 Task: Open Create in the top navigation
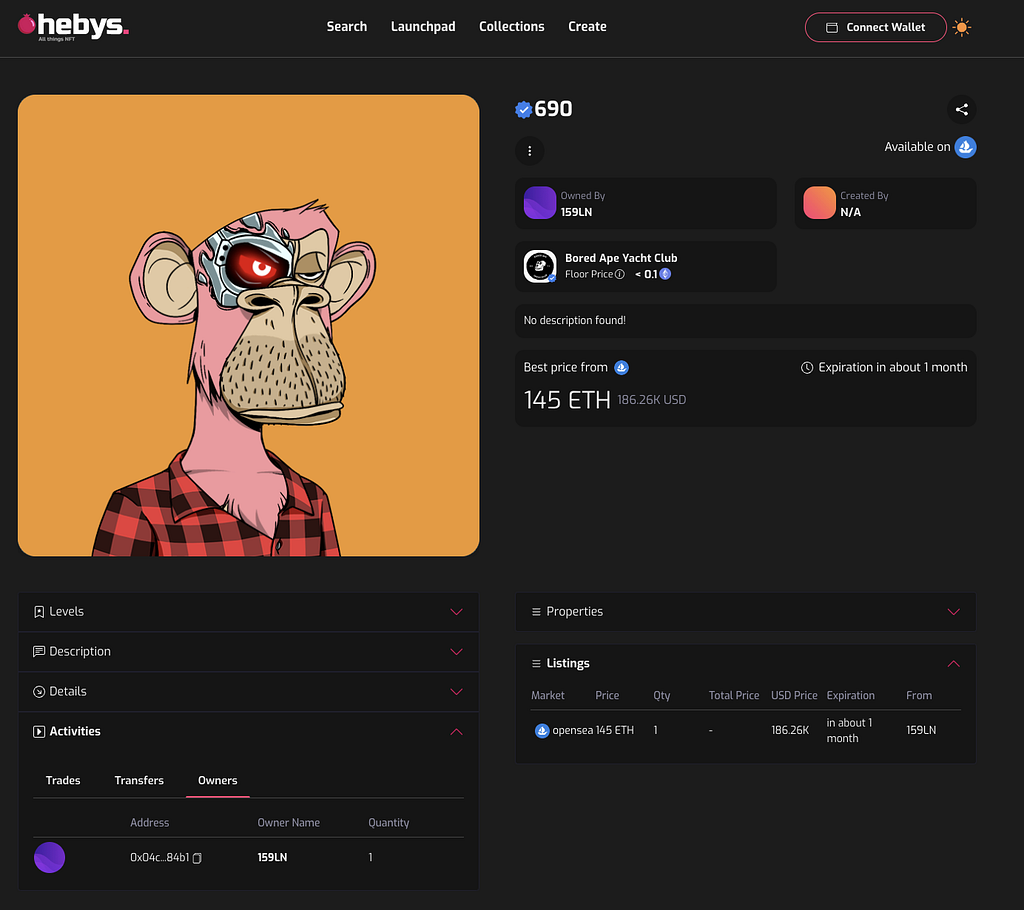click(587, 27)
